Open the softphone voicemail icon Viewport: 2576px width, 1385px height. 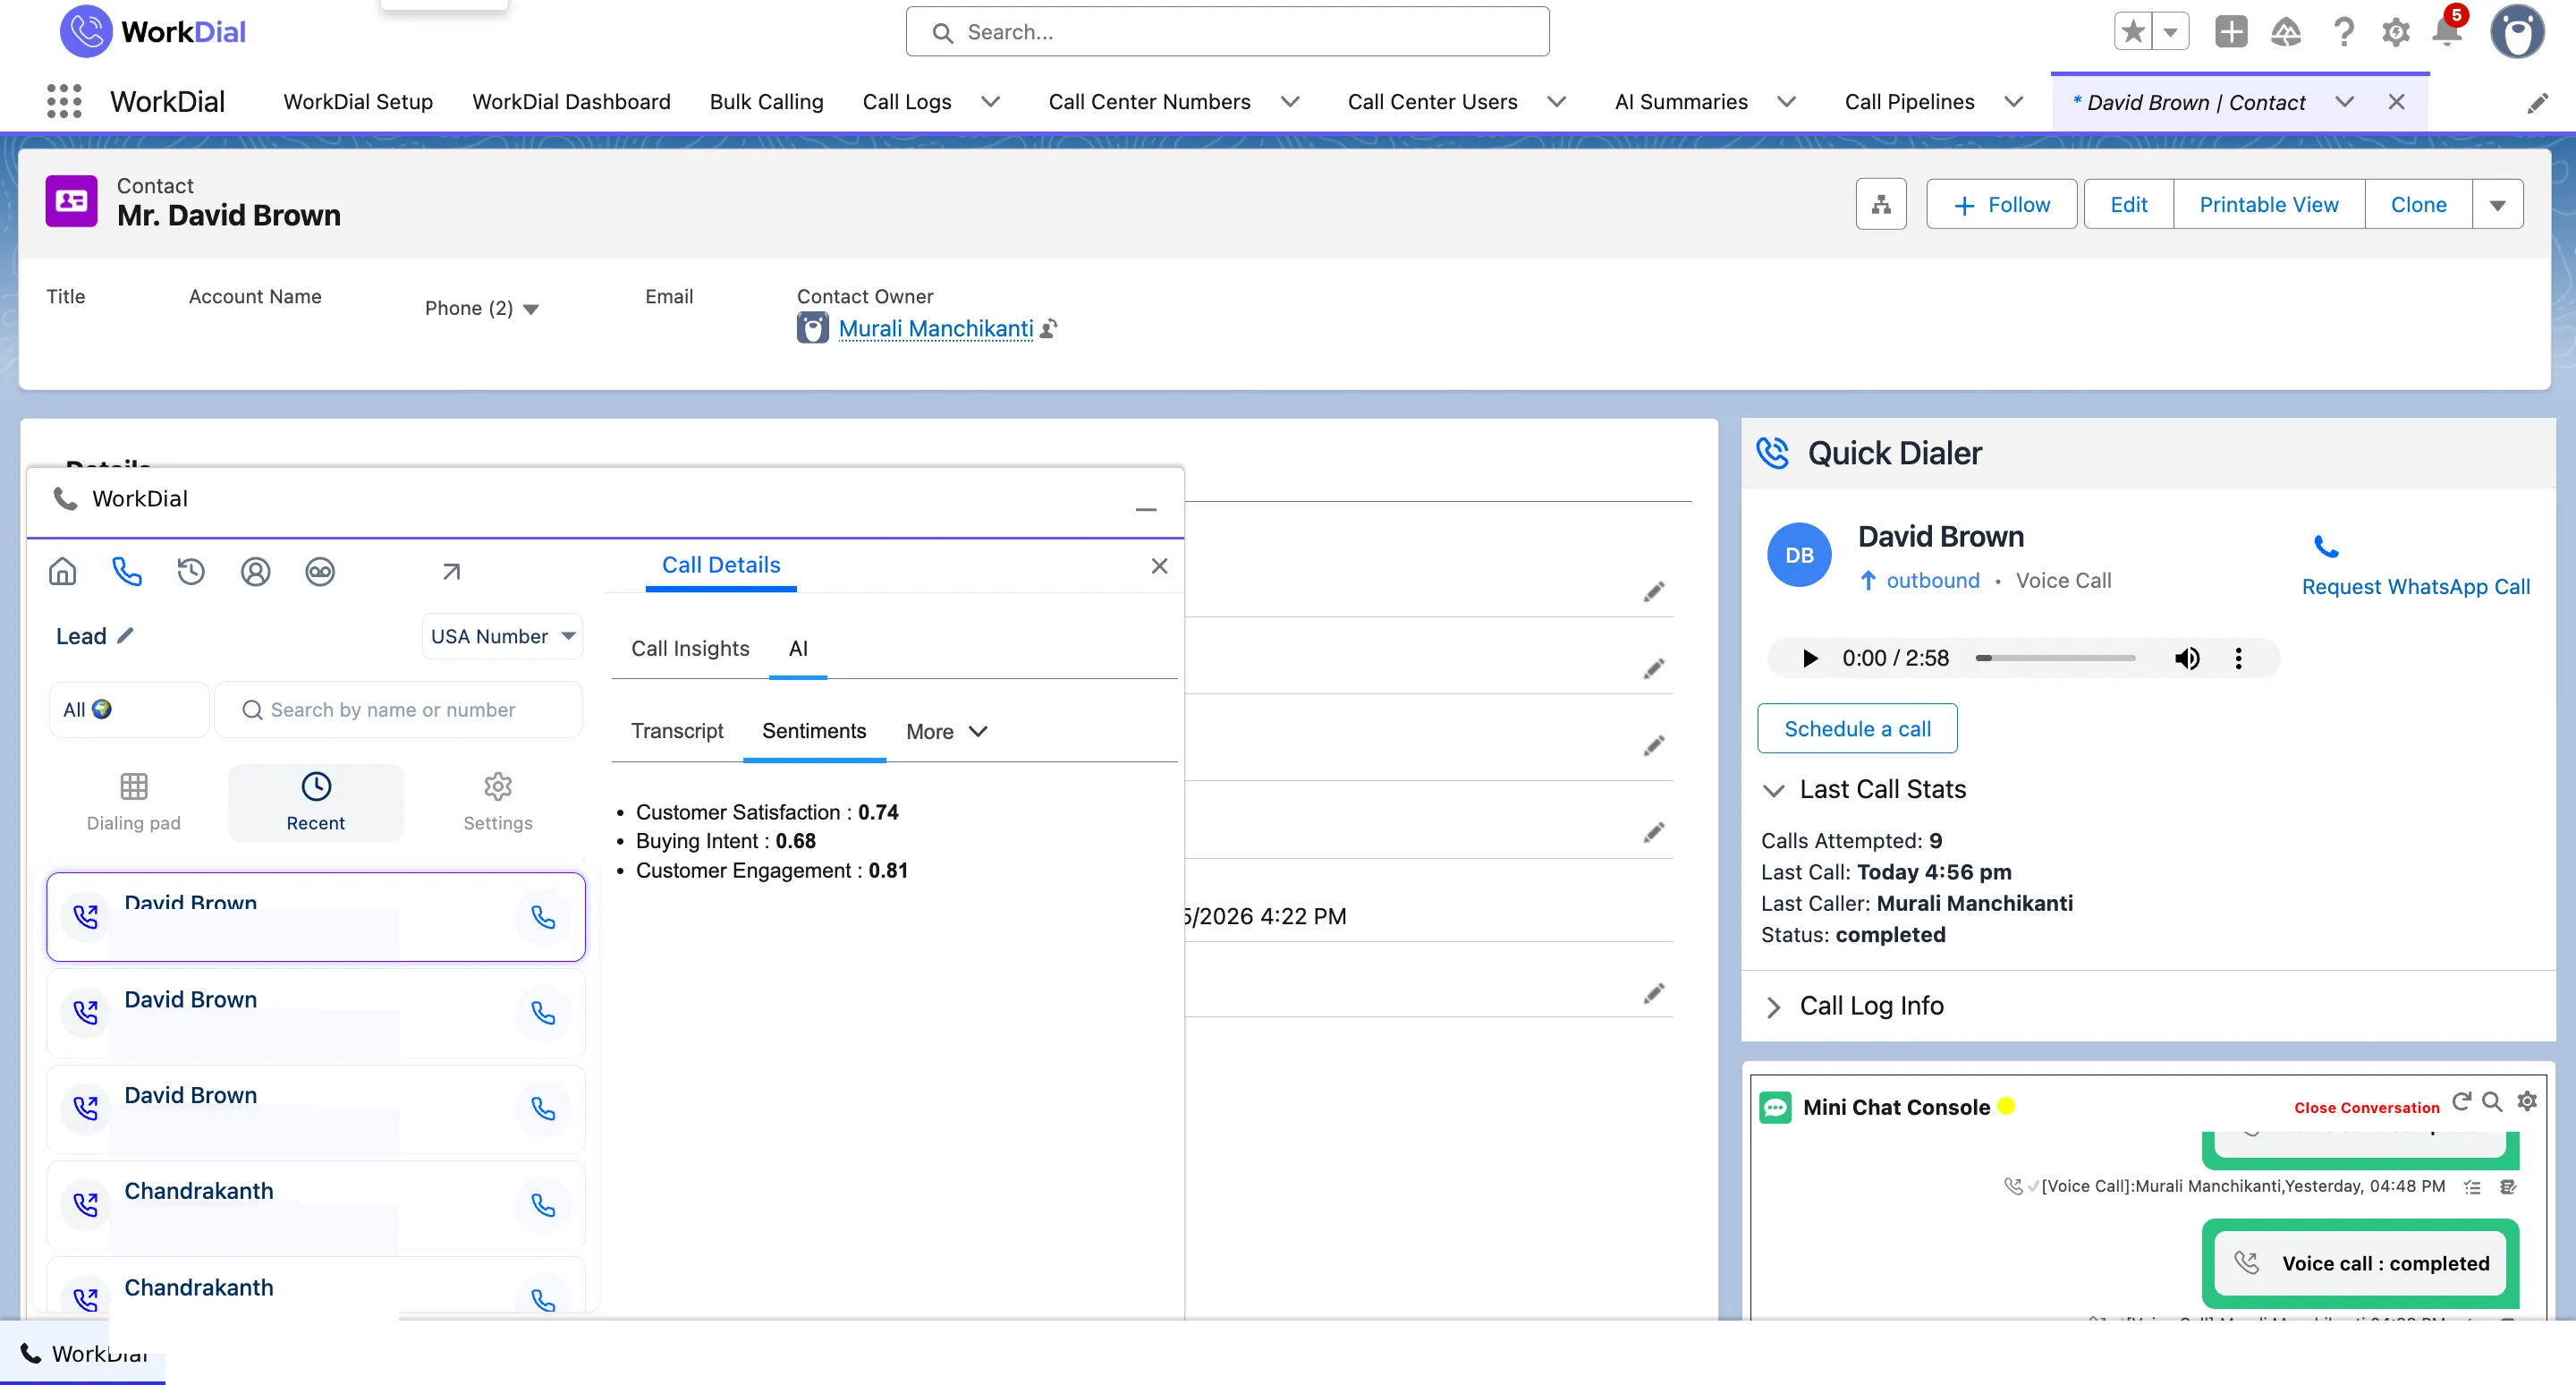click(x=320, y=571)
